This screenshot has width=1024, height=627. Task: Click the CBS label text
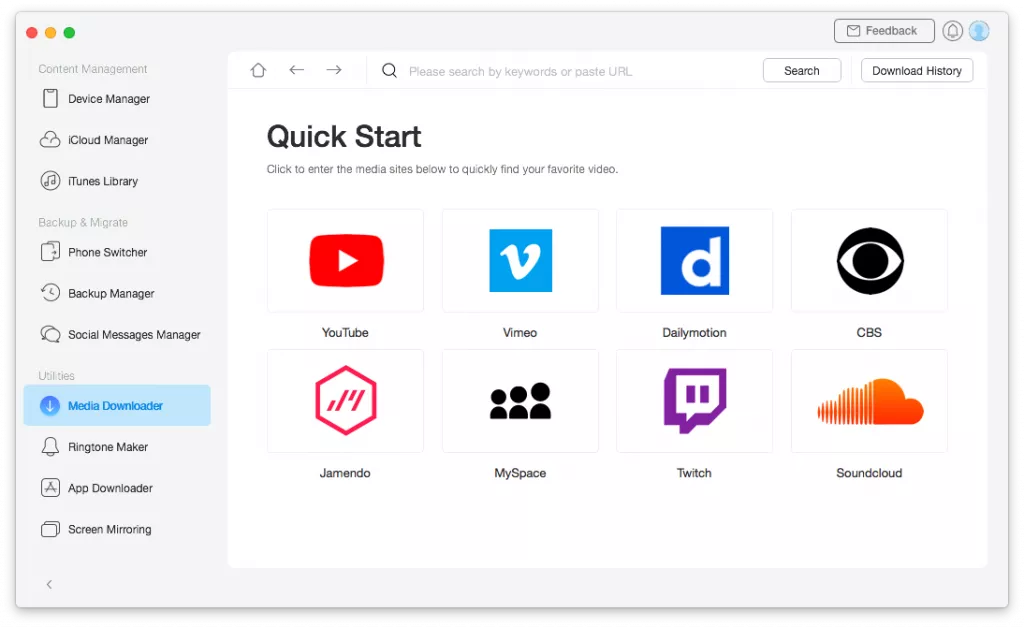tap(869, 332)
